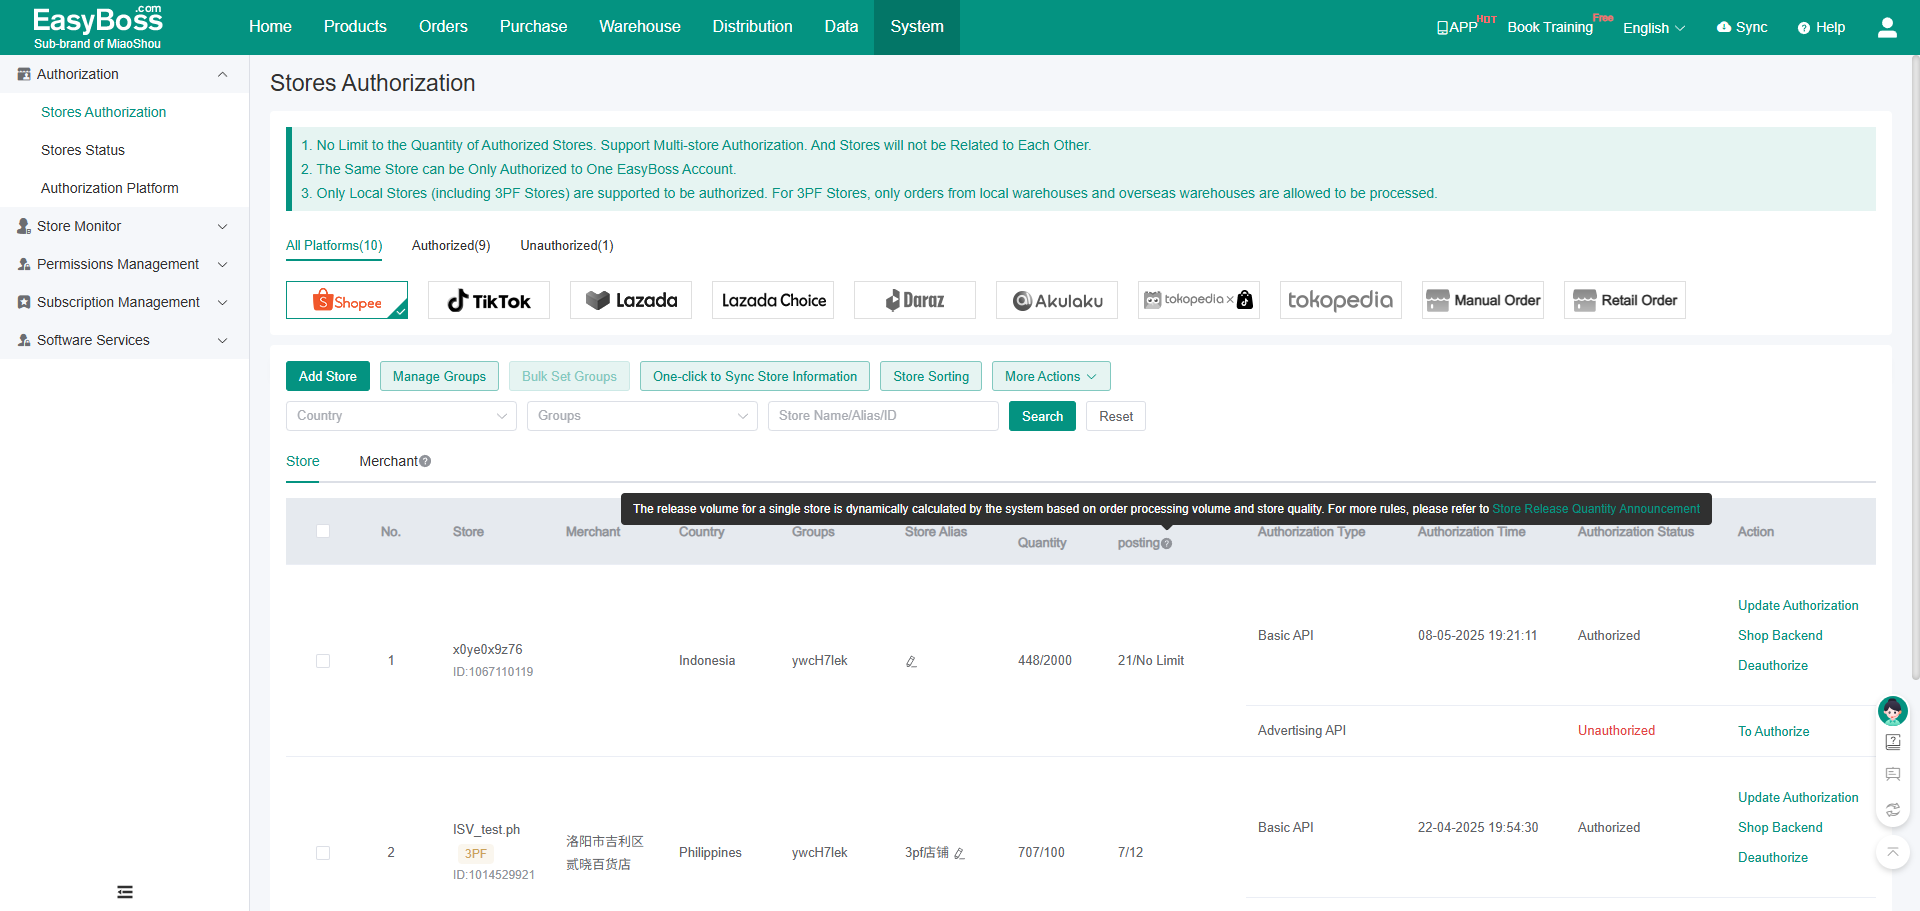Select the Tokopedia x TikTok Shop logo
The height and width of the screenshot is (911, 1920).
point(1199,300)
